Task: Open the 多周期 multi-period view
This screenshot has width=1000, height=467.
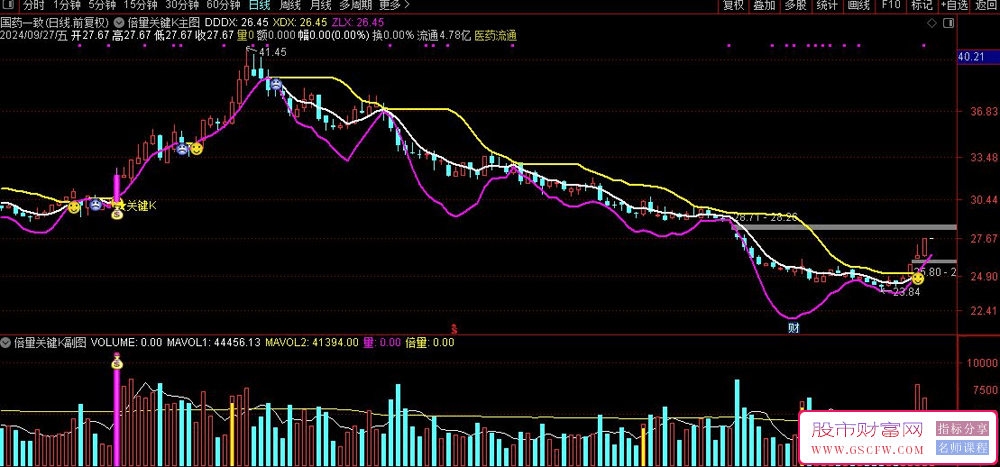Action: point(354,6)
